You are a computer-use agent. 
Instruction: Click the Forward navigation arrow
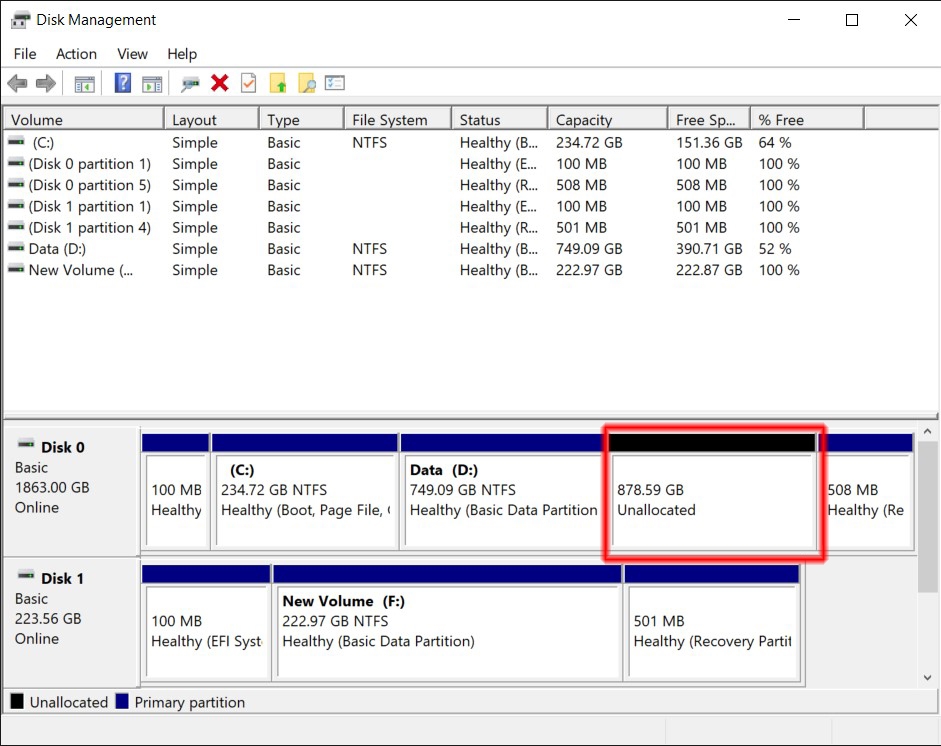tap(44, 83)
